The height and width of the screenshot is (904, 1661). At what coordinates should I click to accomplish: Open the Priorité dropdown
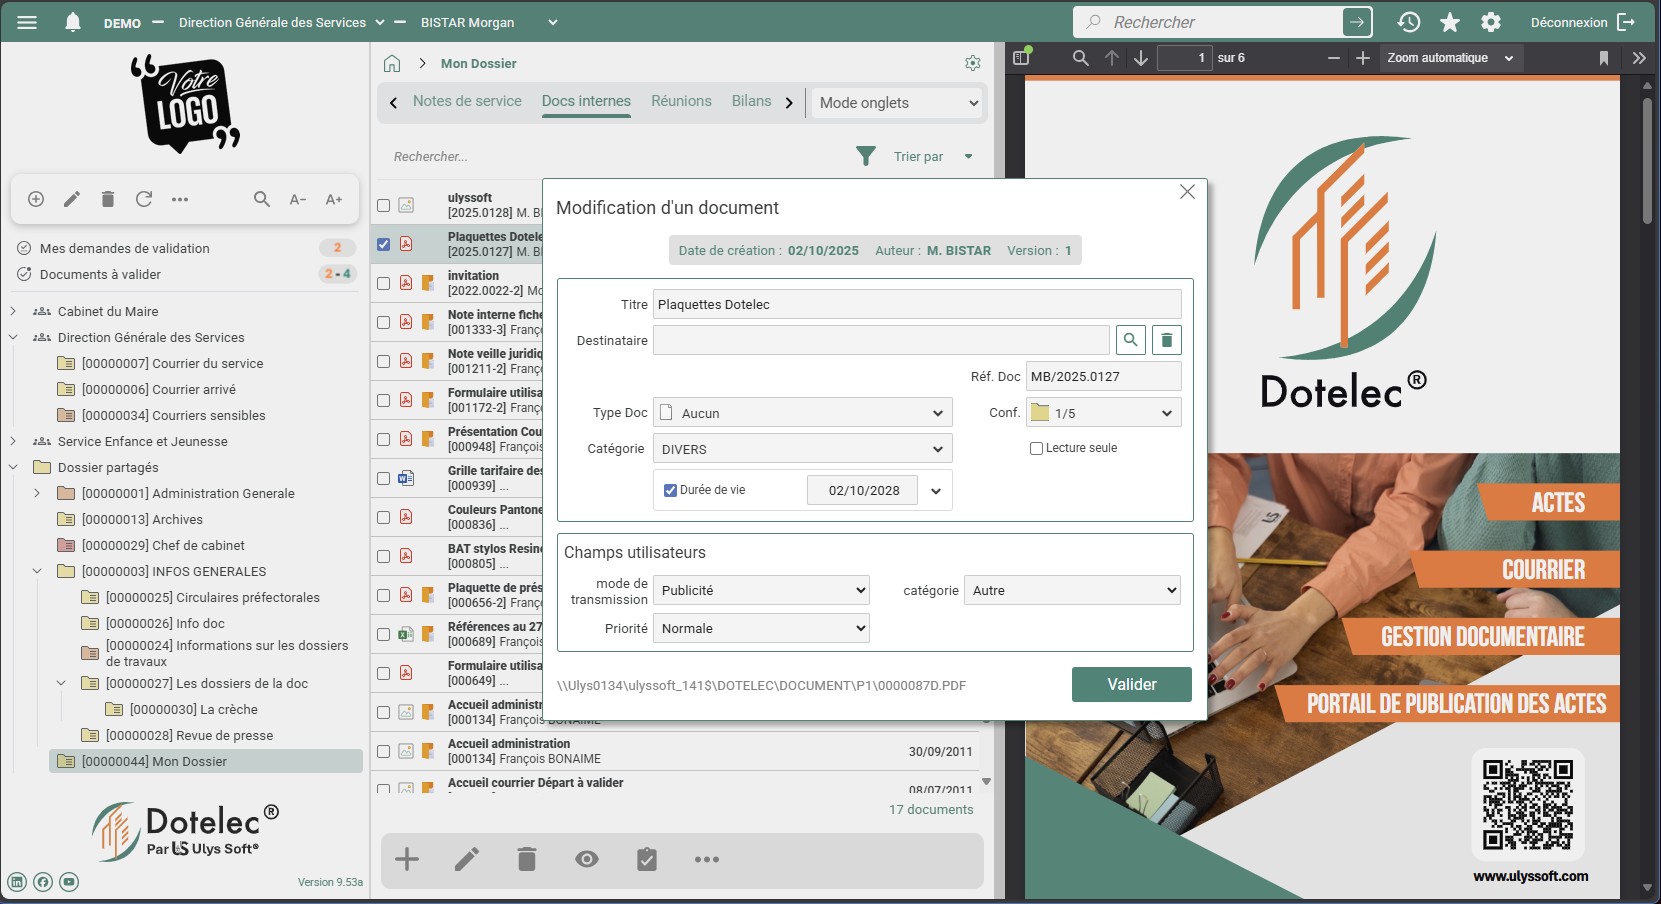point(761,628)
